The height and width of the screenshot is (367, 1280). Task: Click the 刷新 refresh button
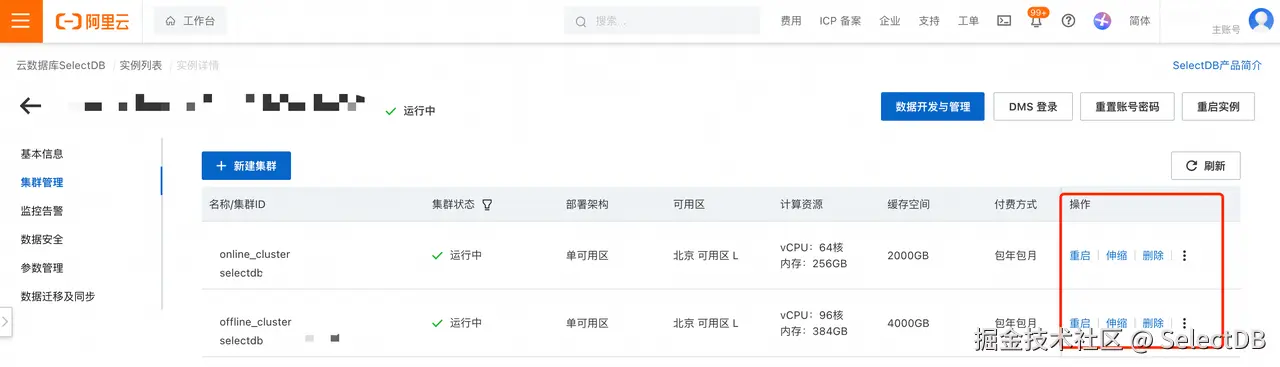click(1205, 166)
